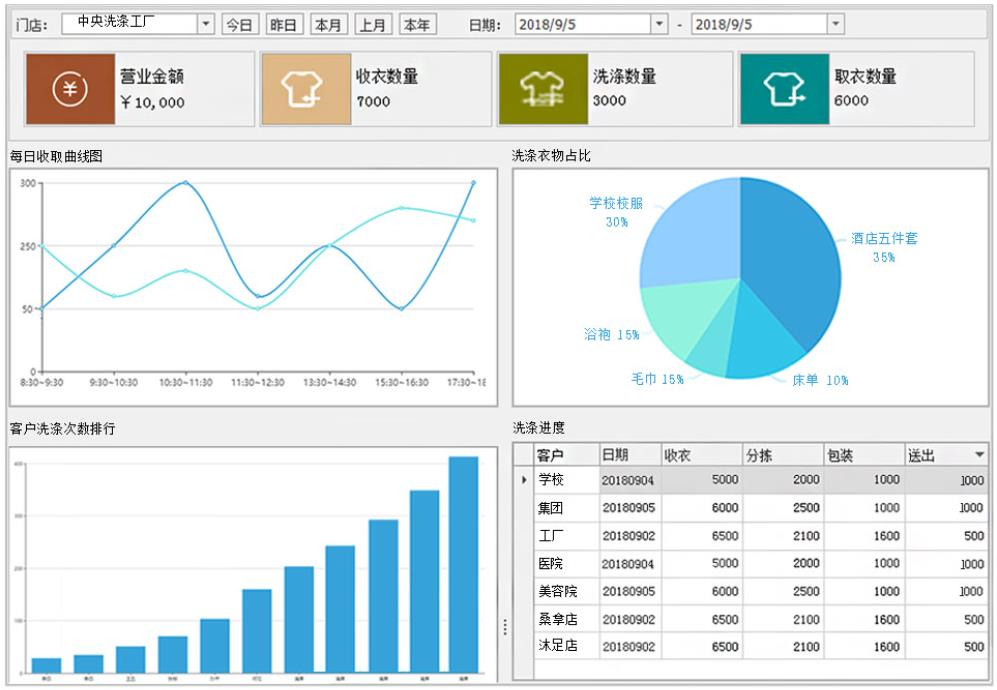The width and height of the screenshot is (997, 690).
Task: Select the 上月 date range button
Action: [x=373, y=25]
